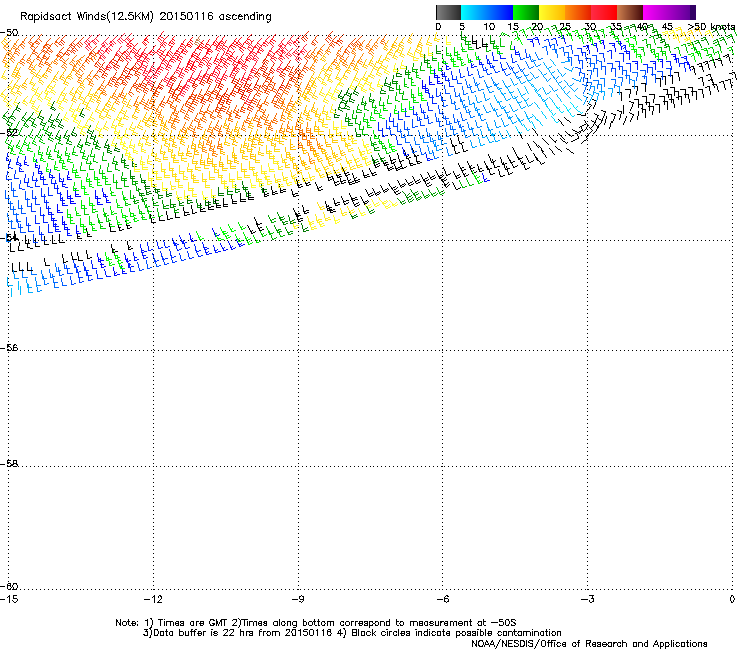
Task: Click longitude axis label '-9'
Action: click(297, 599)
